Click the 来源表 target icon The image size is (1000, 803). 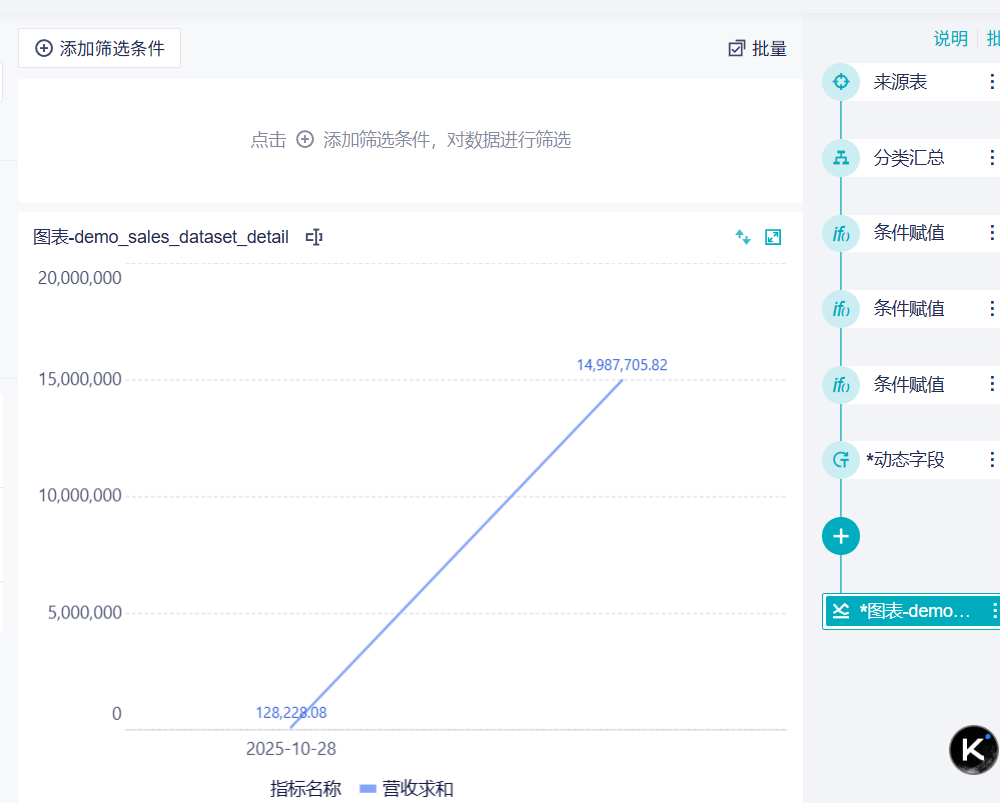841,82
